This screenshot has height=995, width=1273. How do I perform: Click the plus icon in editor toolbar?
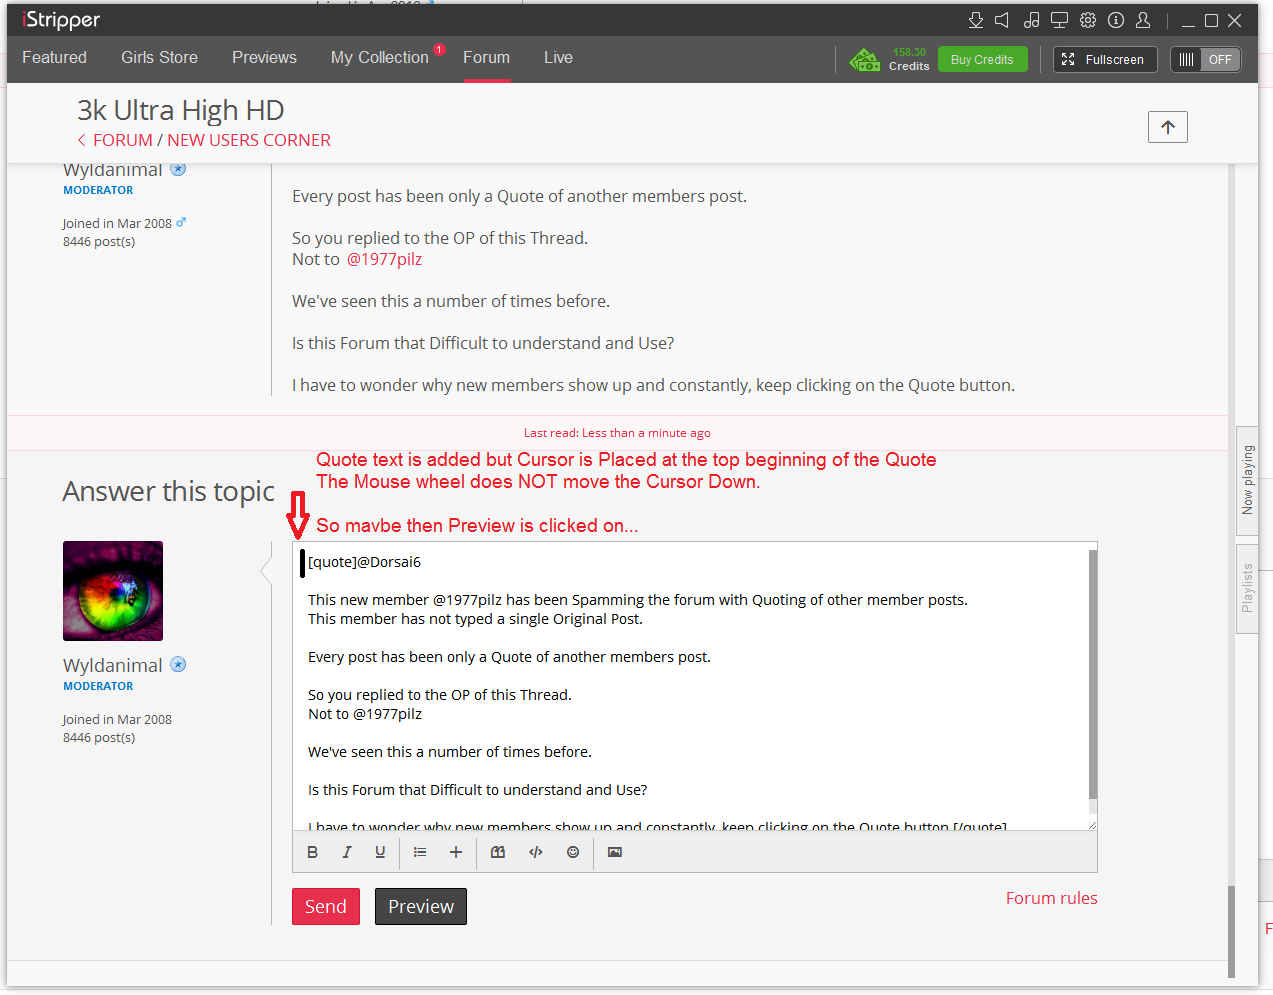click(456, 852)
